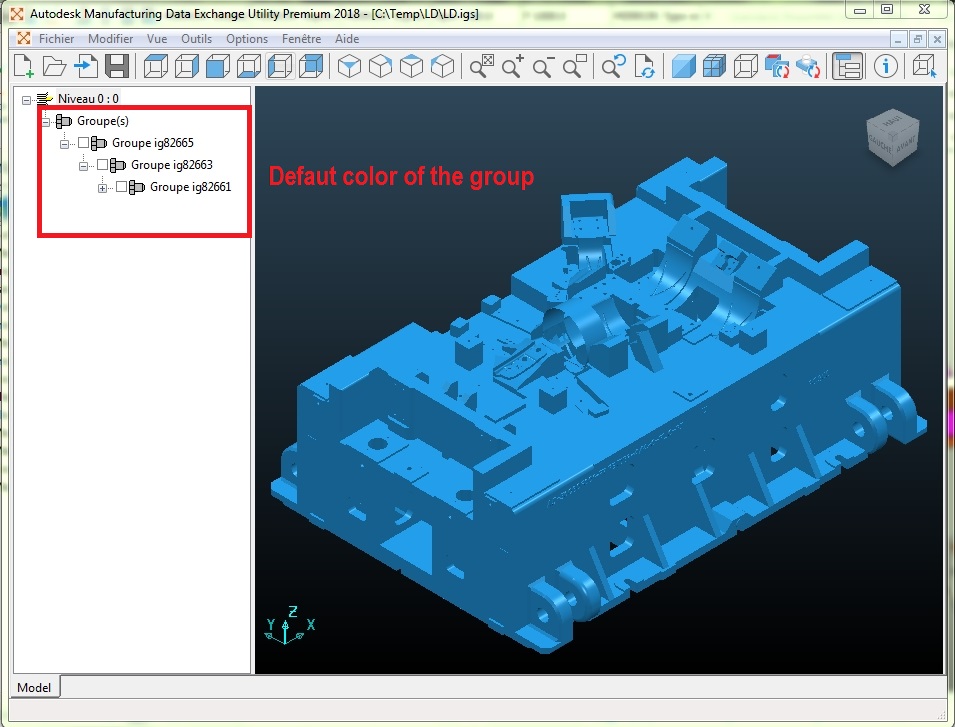Collapse the Niveau 0 : 0 root node

27,98
